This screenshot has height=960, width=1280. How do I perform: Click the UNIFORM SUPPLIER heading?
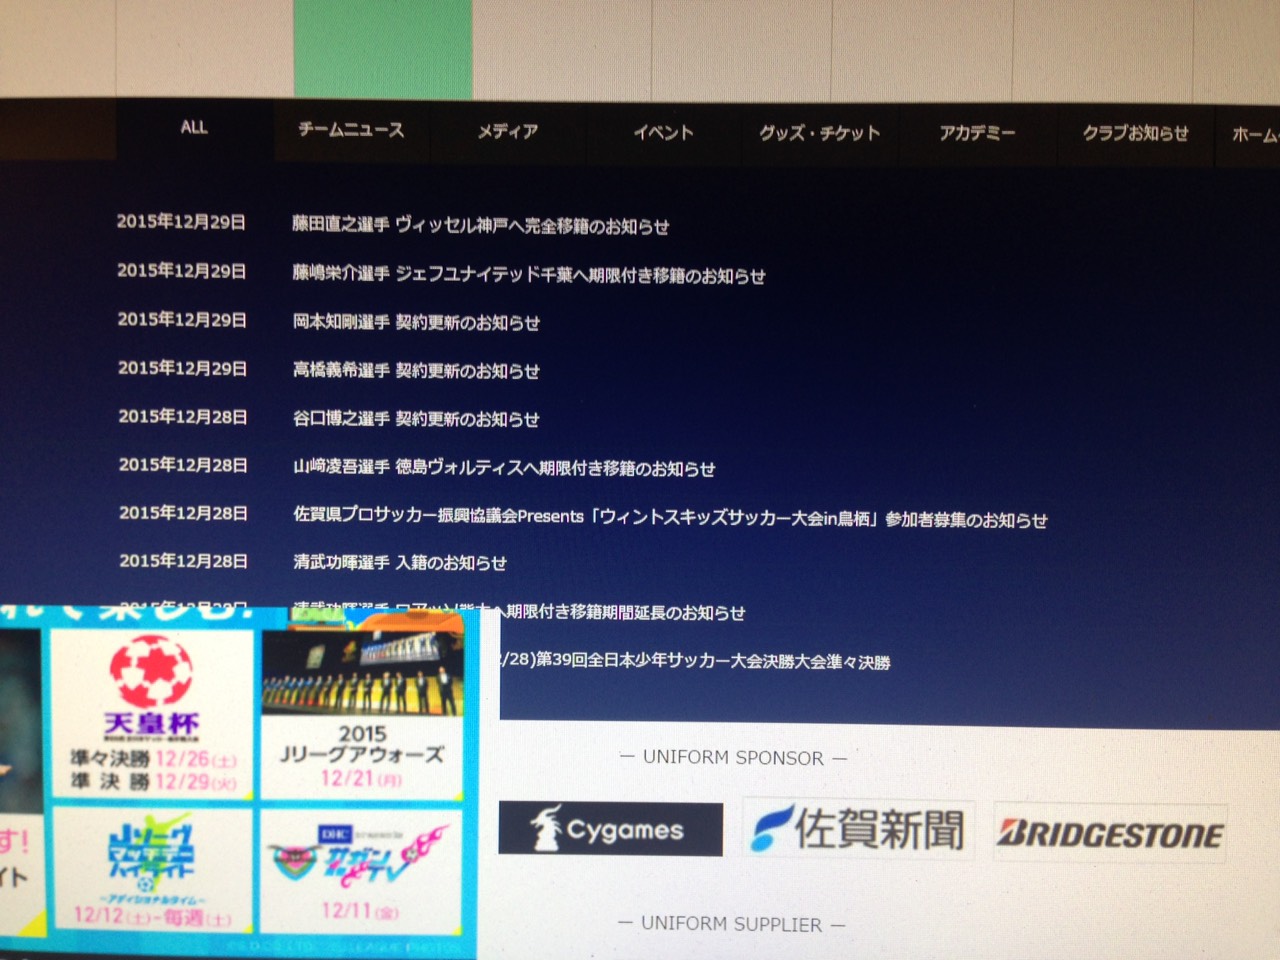pyautogui.click(x=731, y=924)
